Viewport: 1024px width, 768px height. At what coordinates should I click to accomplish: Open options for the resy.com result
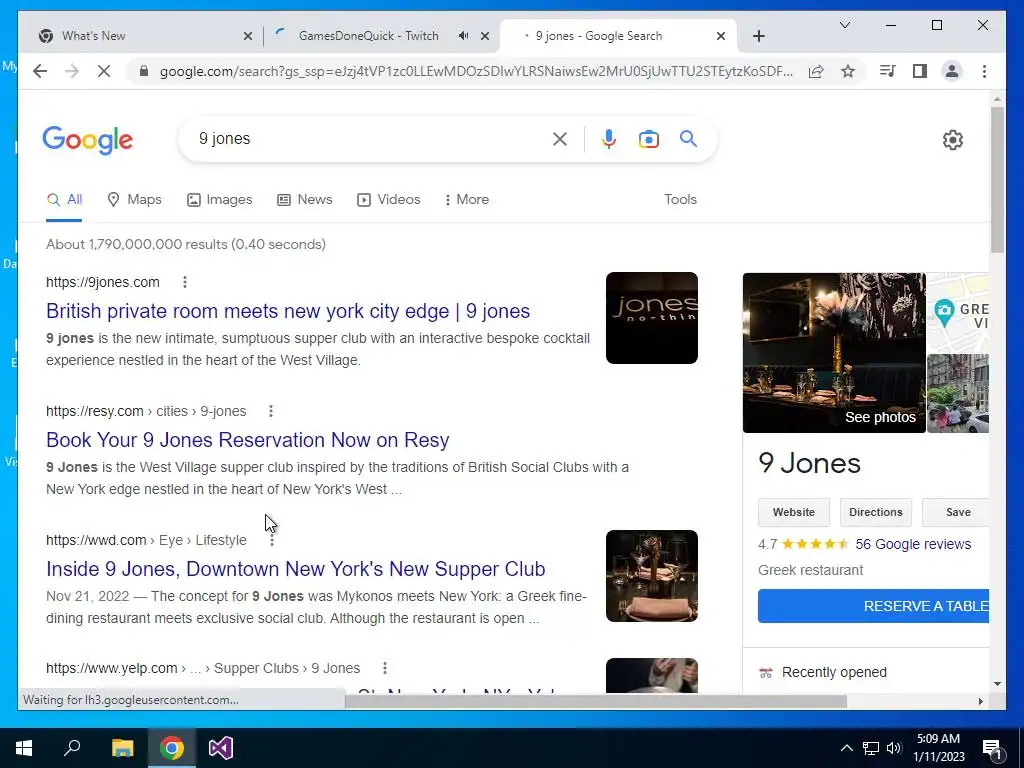[x=271, y=411]
